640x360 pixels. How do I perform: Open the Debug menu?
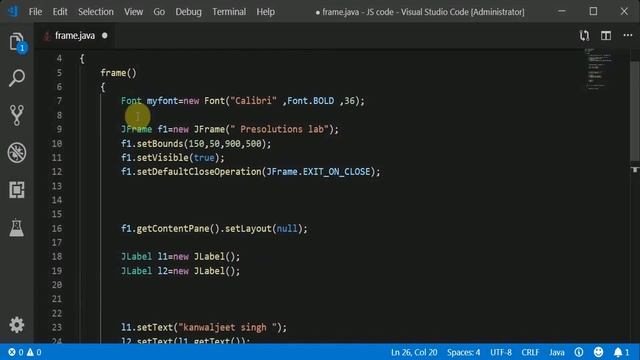pyautogui.click(x=189, y=12)
